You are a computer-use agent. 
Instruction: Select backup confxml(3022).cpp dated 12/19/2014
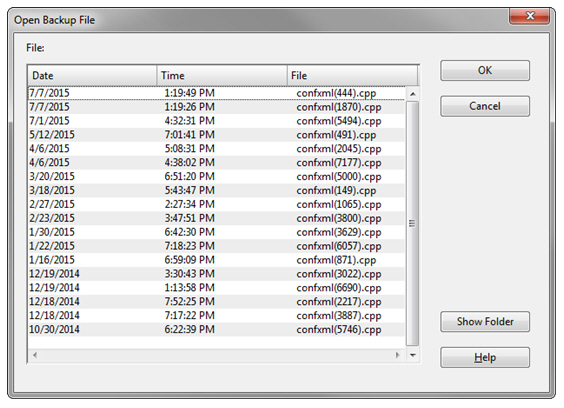click(217, 274)
